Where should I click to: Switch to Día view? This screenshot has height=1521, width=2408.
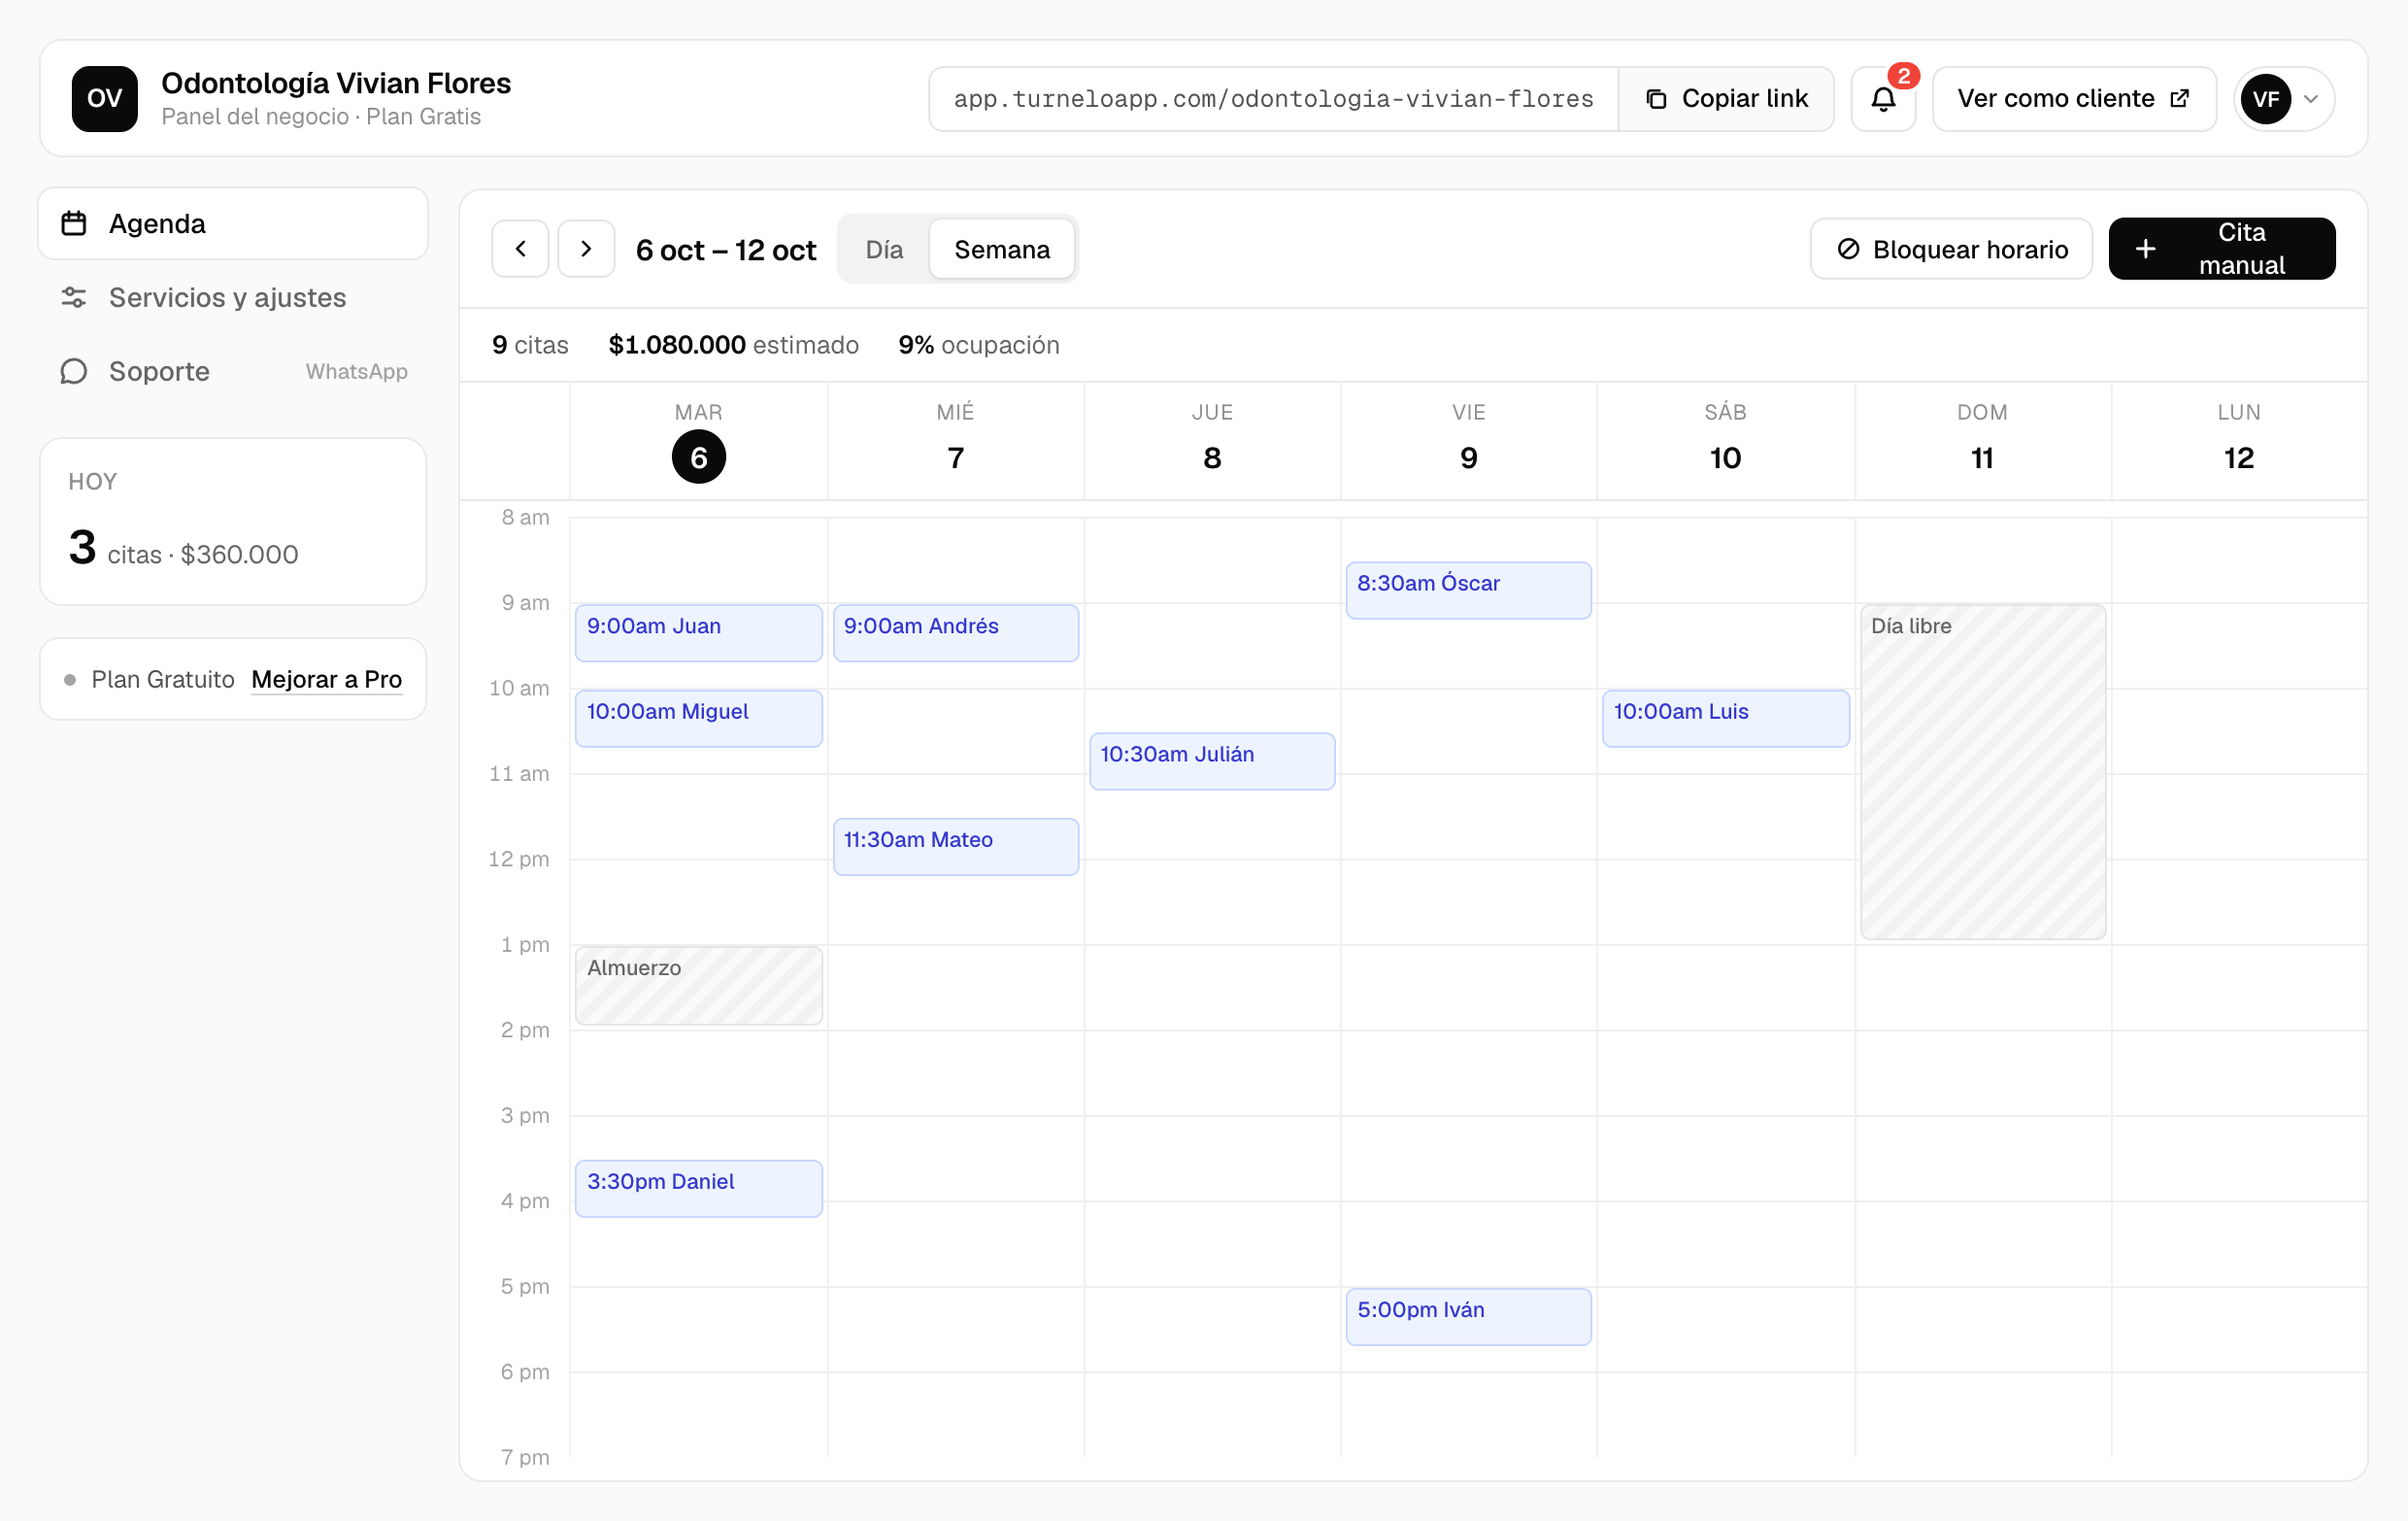(x=884, y=249)
